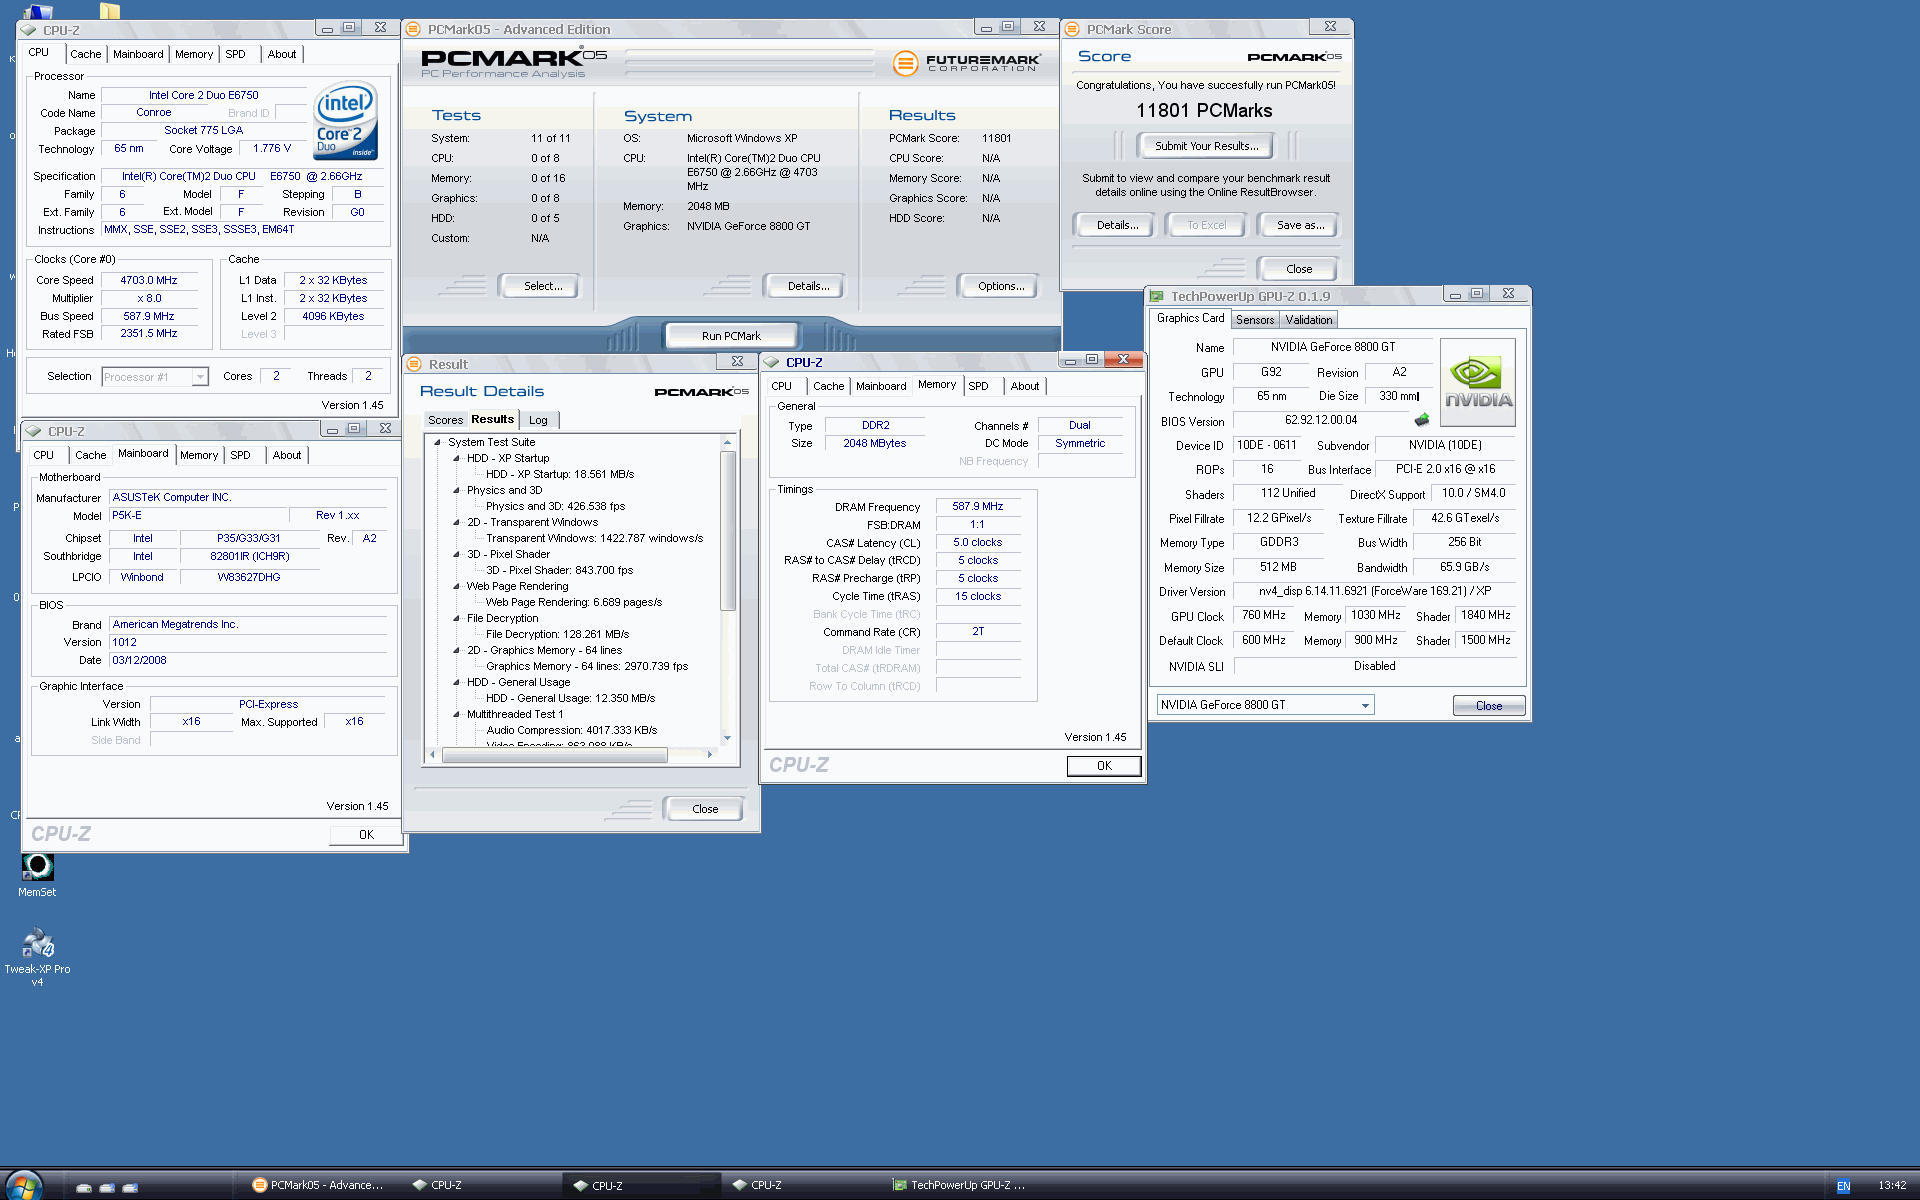The image size is (1920, 1200).
Task: Click the DRAM Frequency 587.9 MHz value
Action: [x=978, y=507]
